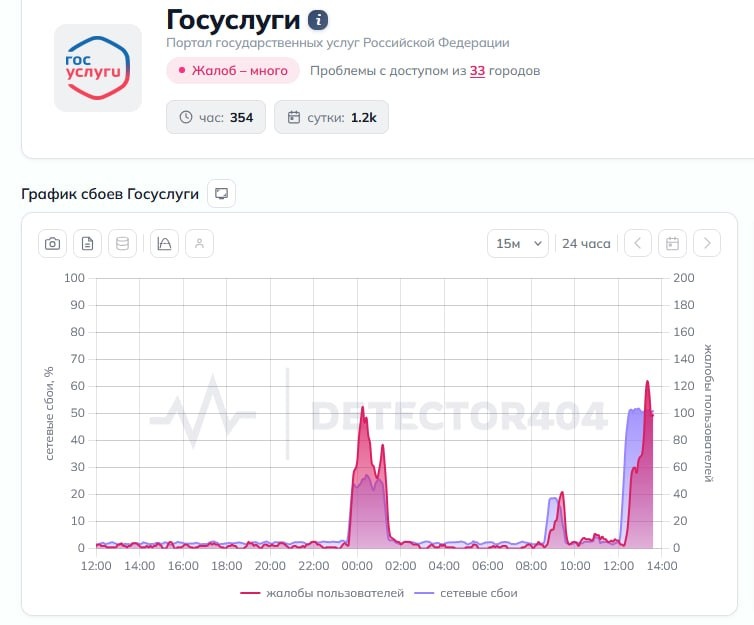Go to previous period with left chevron
The image size is (754, 625).
(638, 244)
